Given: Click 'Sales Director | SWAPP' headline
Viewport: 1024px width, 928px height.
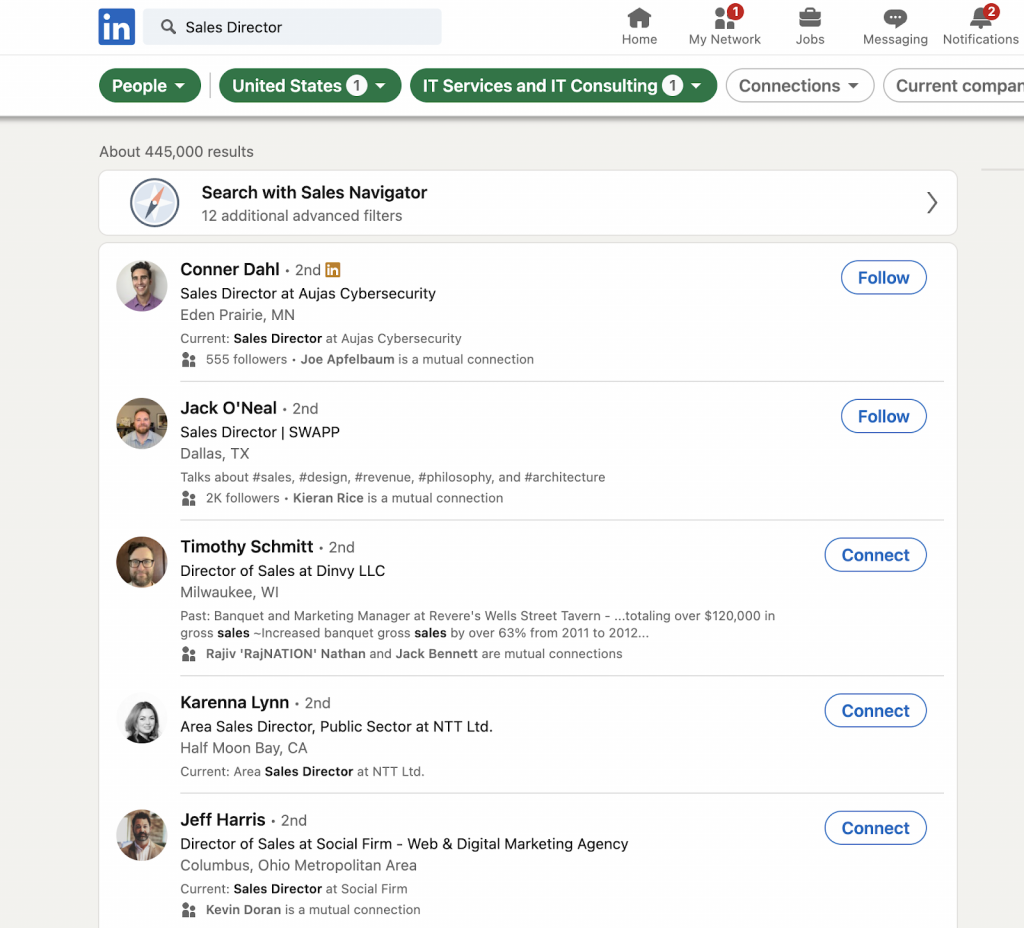Looking at the screenshot, I should click(260, 432).
